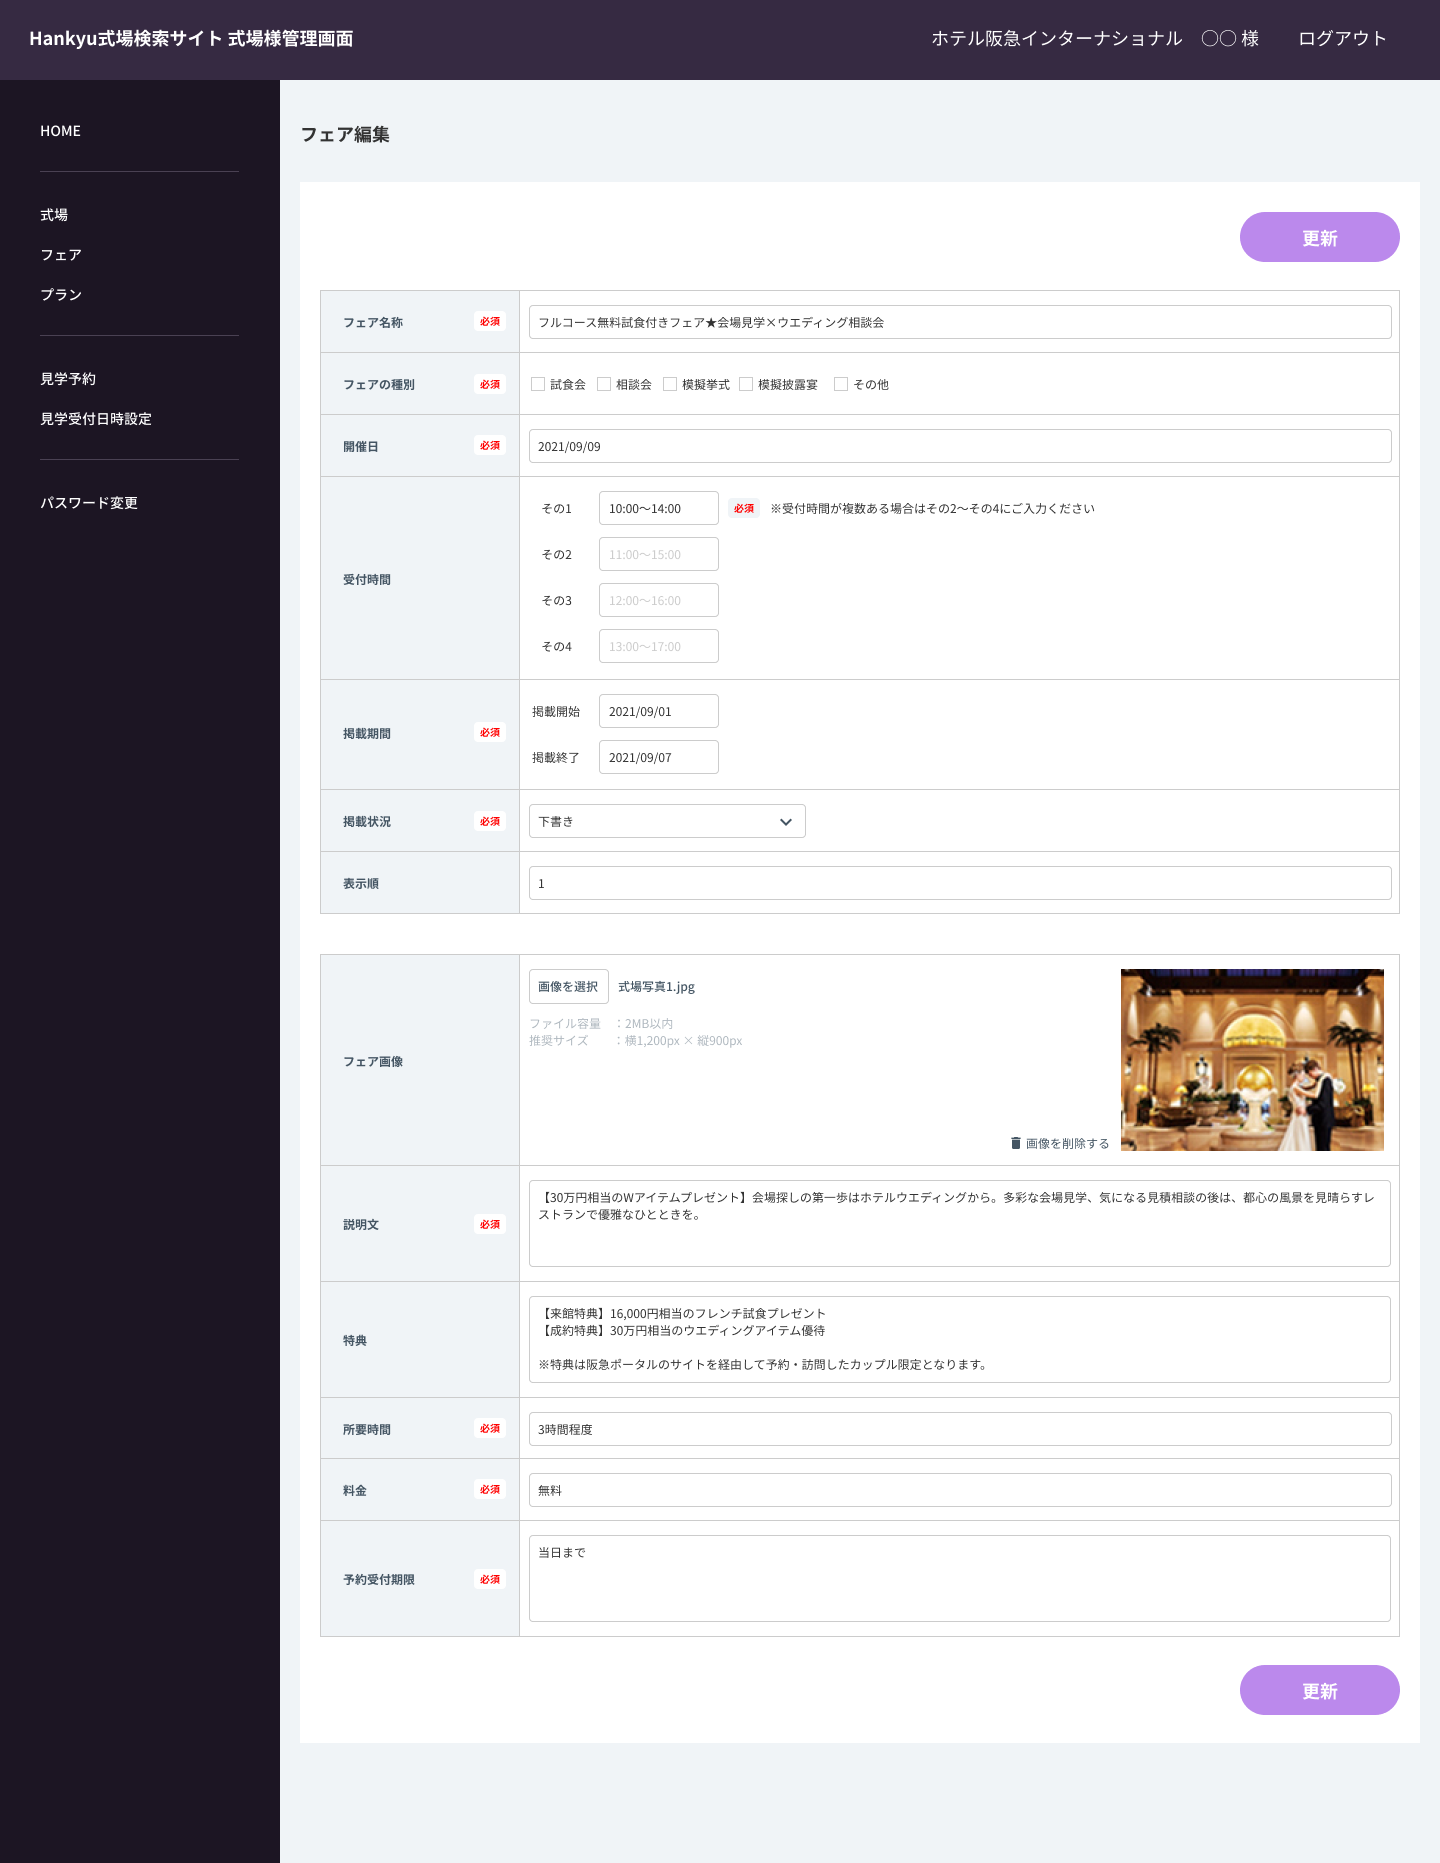Check the 試食会 checkbox
Viewport: 1440px width, 1863px height.
(x=538, y=384)
